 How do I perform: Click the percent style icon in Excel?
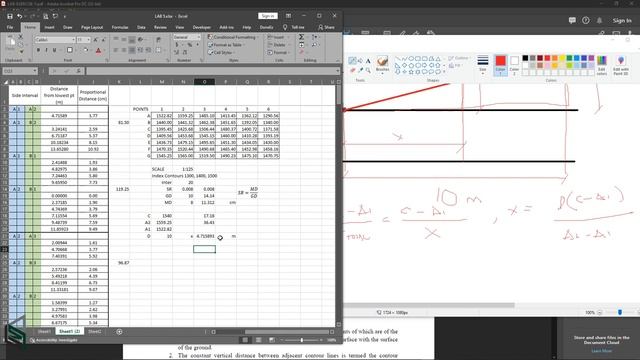[189, 45]
